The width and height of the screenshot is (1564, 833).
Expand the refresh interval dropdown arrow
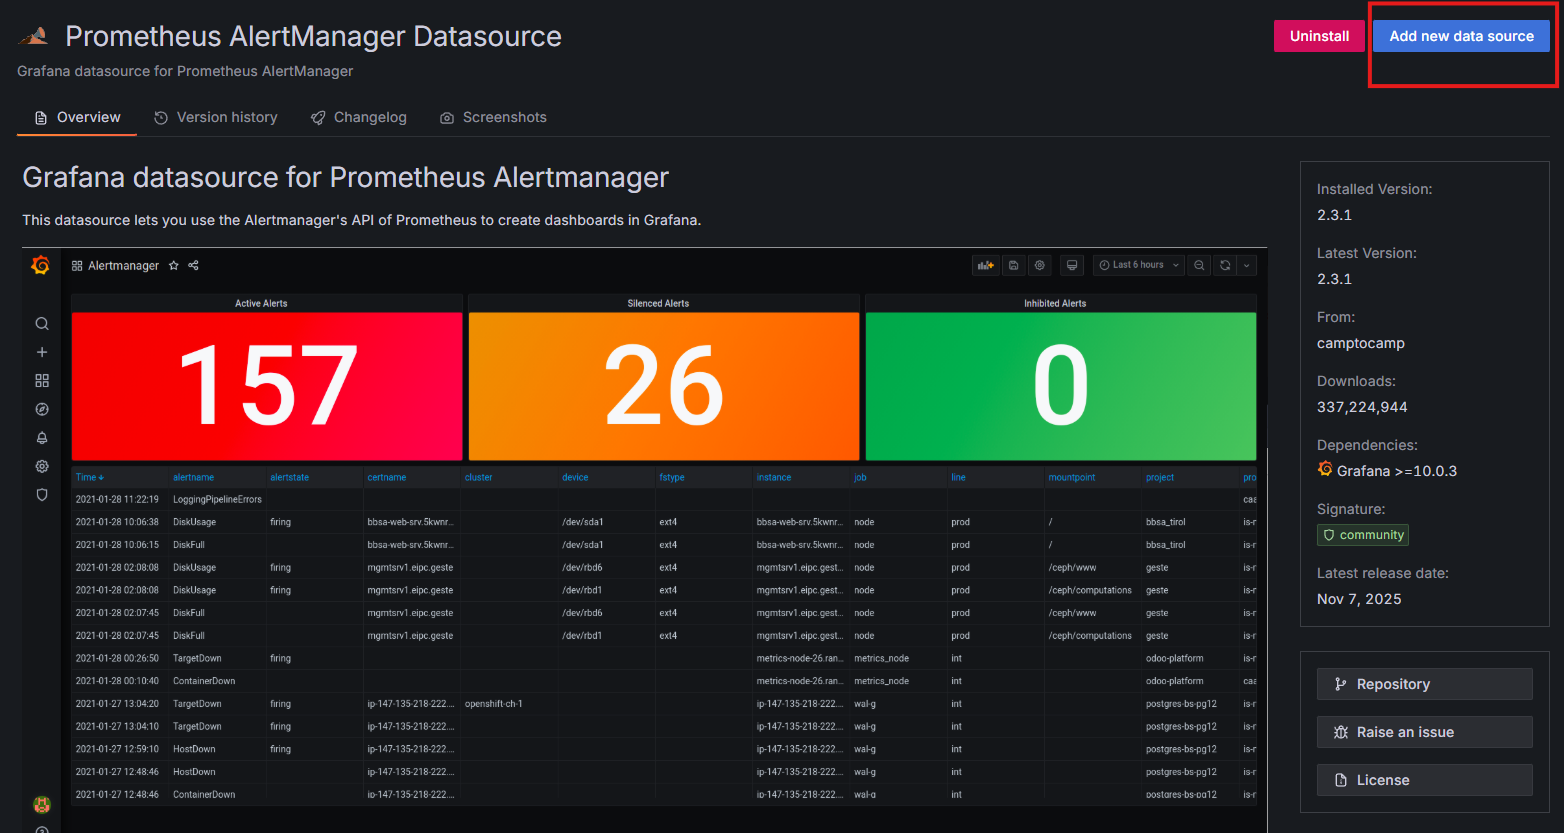1246,266
